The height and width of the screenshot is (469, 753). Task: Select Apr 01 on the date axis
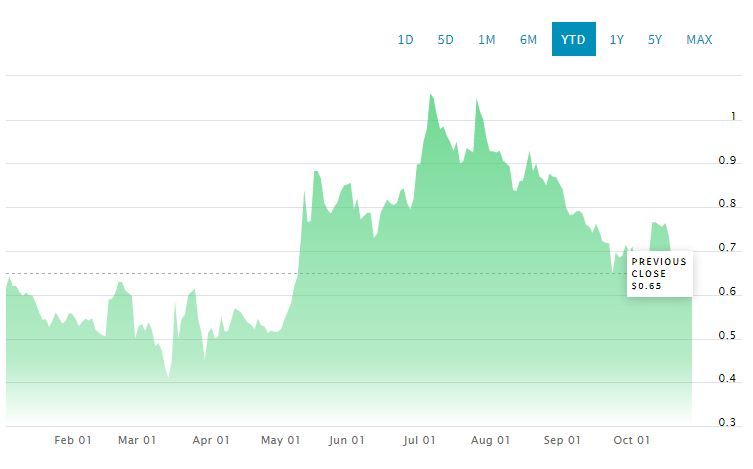tap(211, 440)
